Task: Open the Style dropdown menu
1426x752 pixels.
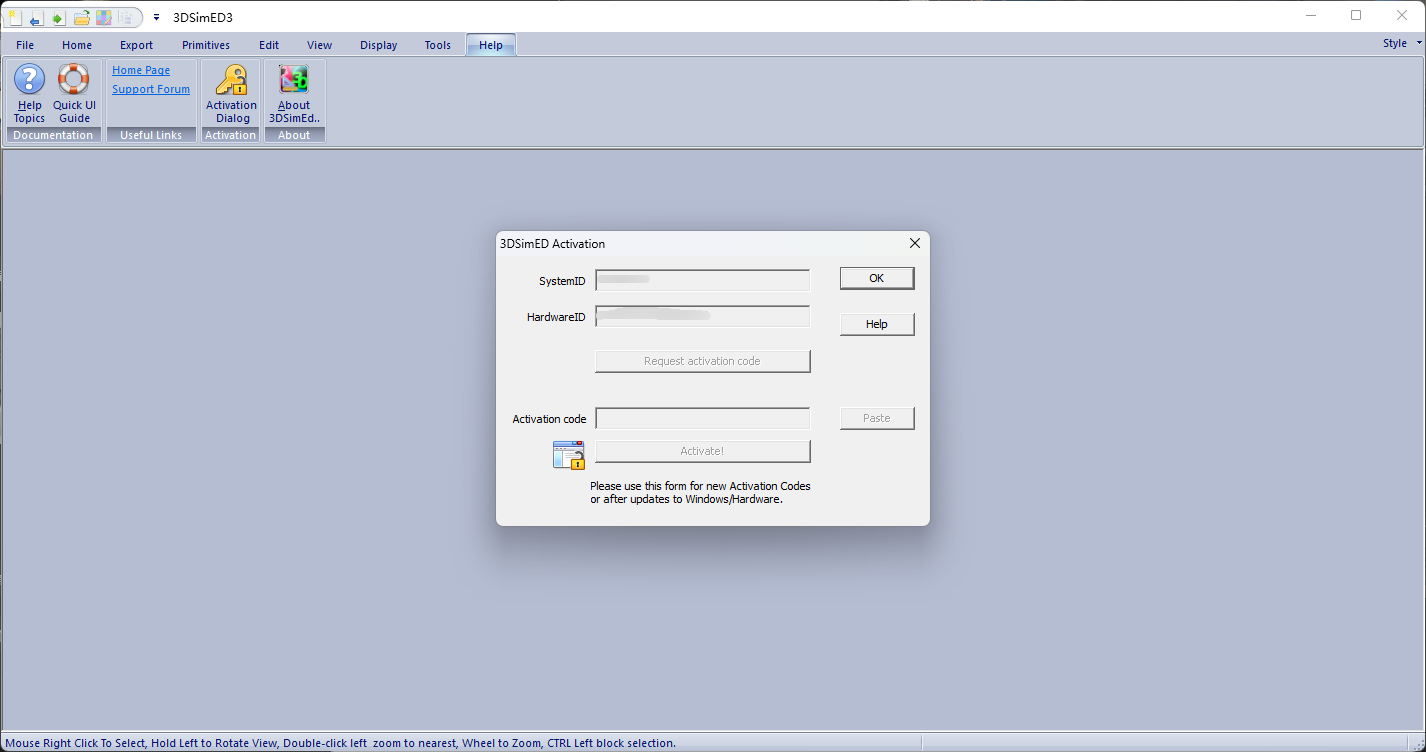Action: (1402, 43)
